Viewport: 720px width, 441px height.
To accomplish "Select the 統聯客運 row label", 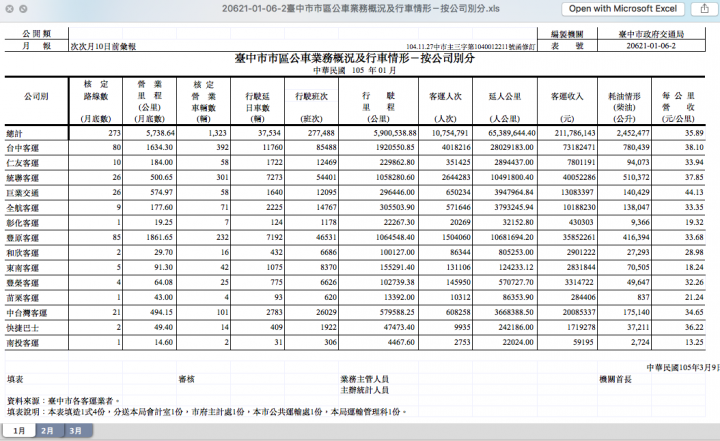I will (x=22, y=178).
